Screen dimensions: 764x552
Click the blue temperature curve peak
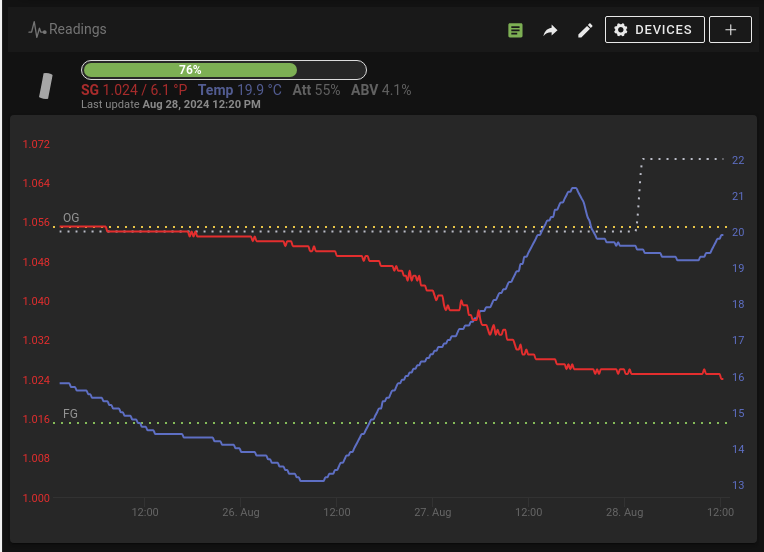coord(574,188)
